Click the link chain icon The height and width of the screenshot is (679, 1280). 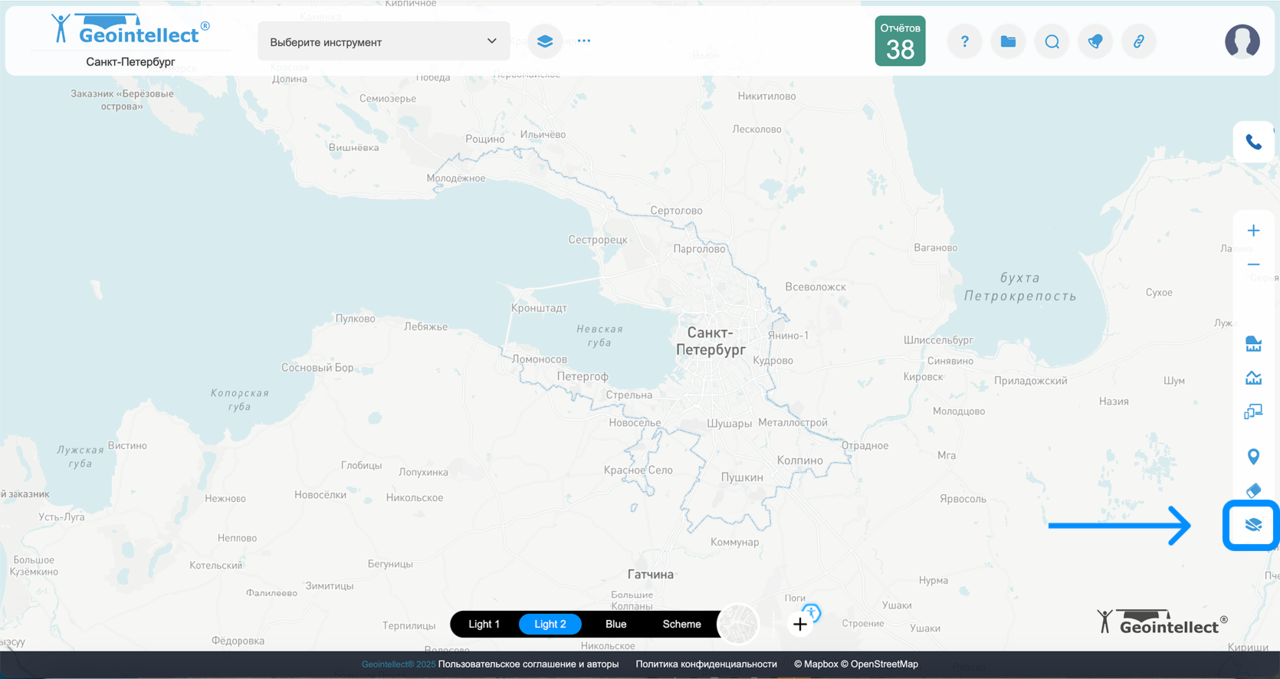point(1138,42)
